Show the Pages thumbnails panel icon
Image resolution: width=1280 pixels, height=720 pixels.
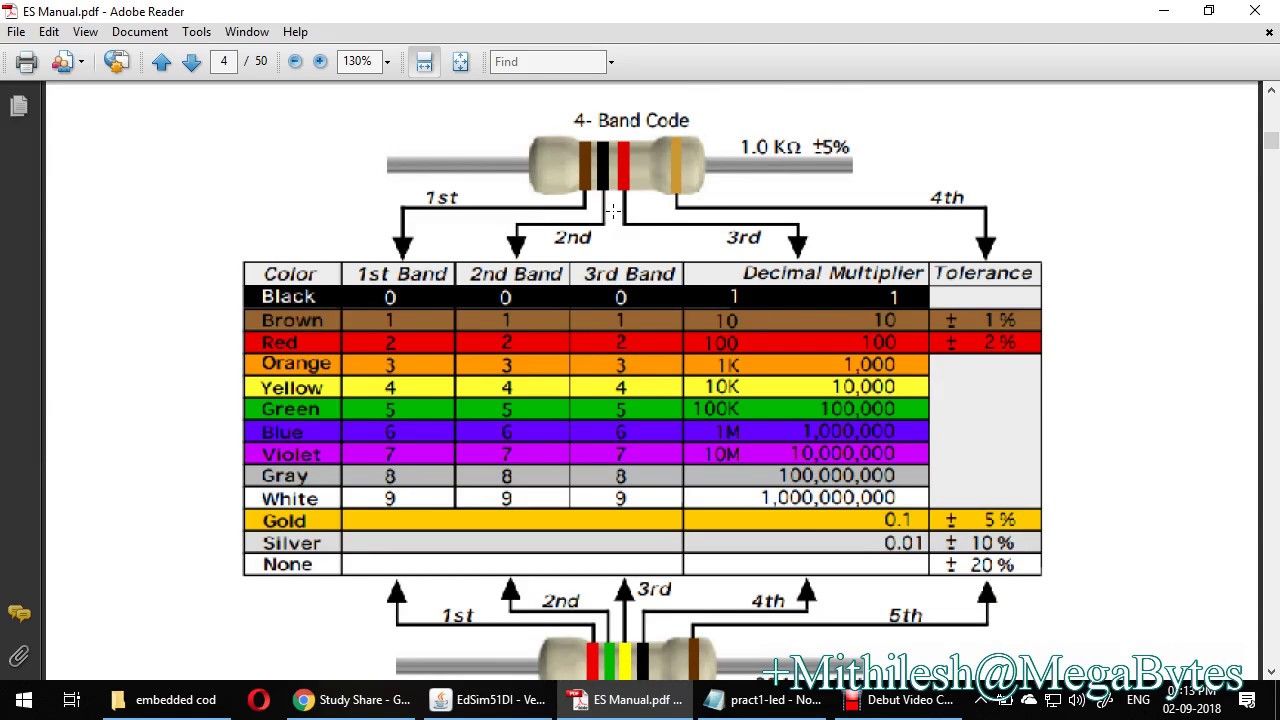tap(18, 106)
